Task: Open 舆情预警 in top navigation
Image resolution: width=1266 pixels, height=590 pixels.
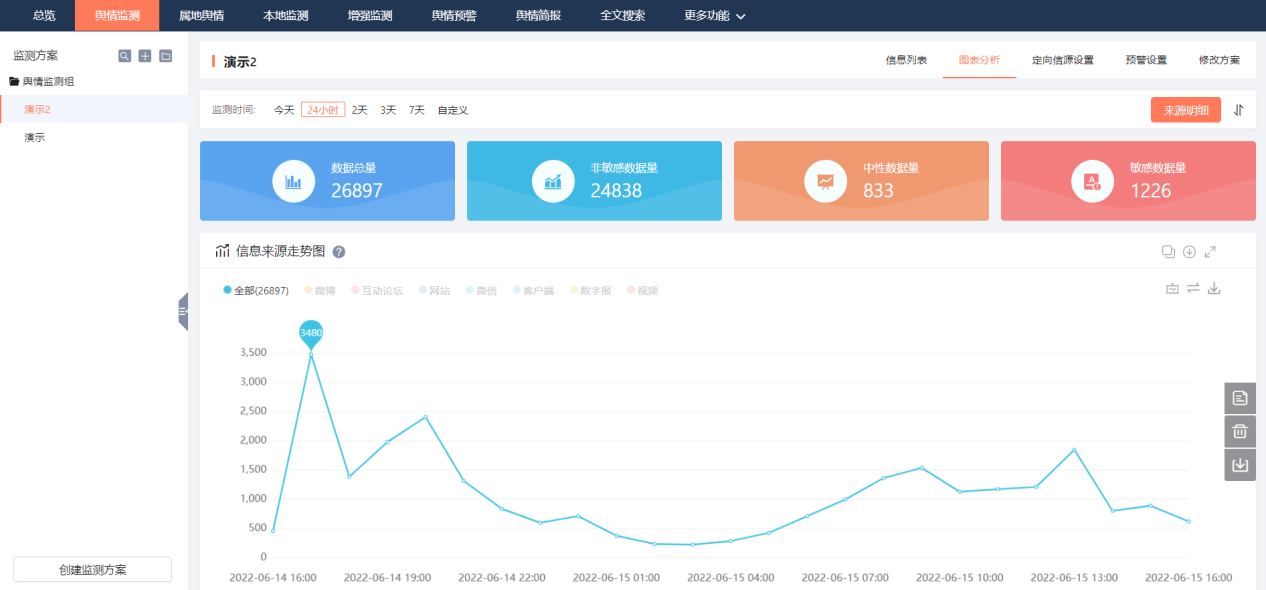Action: 453,16
